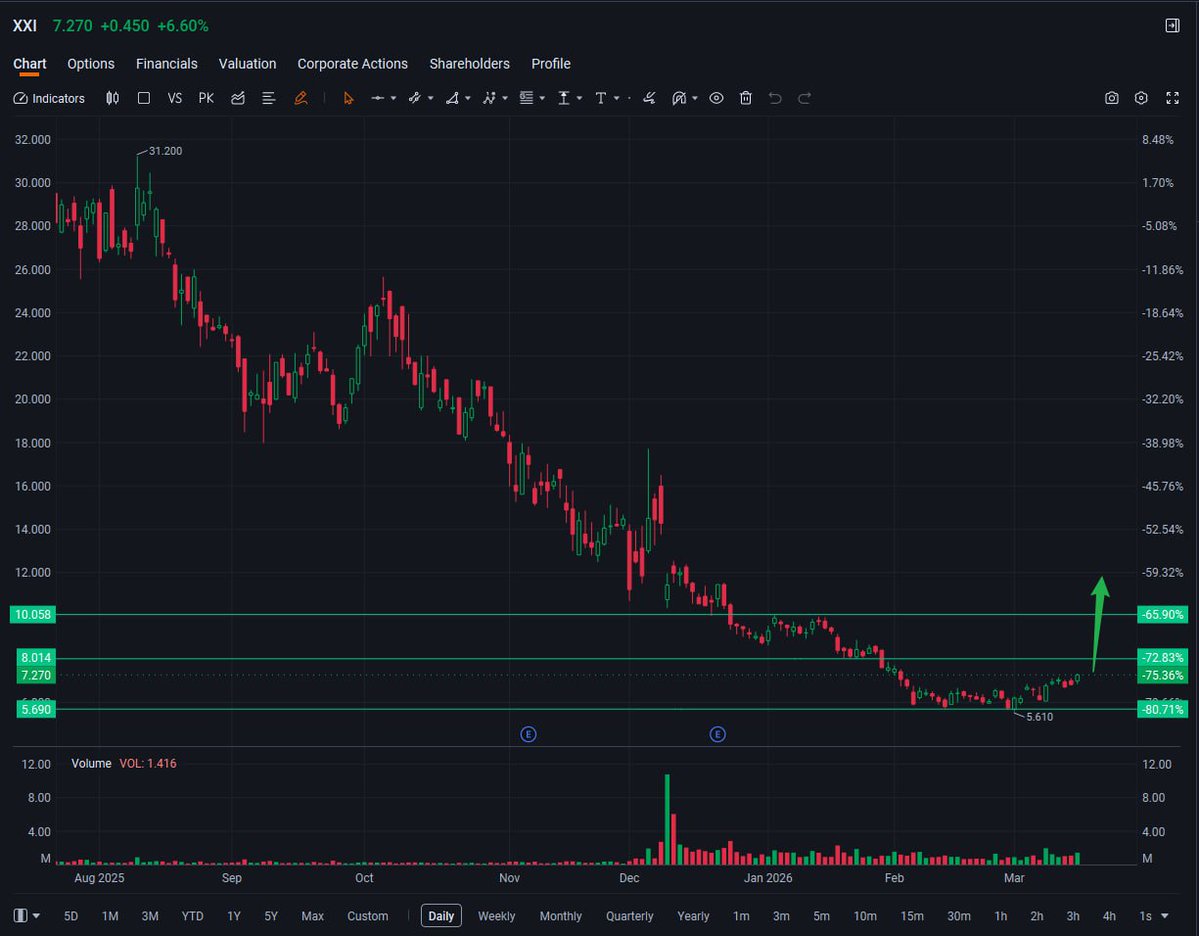Toggle drawings visibility eye icon
1199x936 pixels.
(716, 98)
